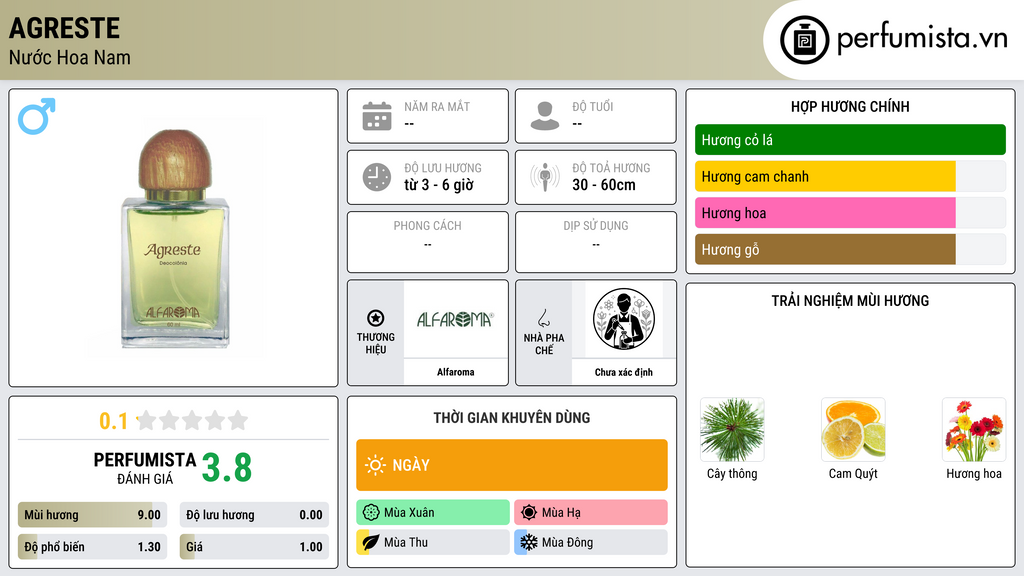This screenshot has width=1024, height=576.
Task: Click the male gender symbol icon
Action: pyautogui.click(x=37, y=116)
